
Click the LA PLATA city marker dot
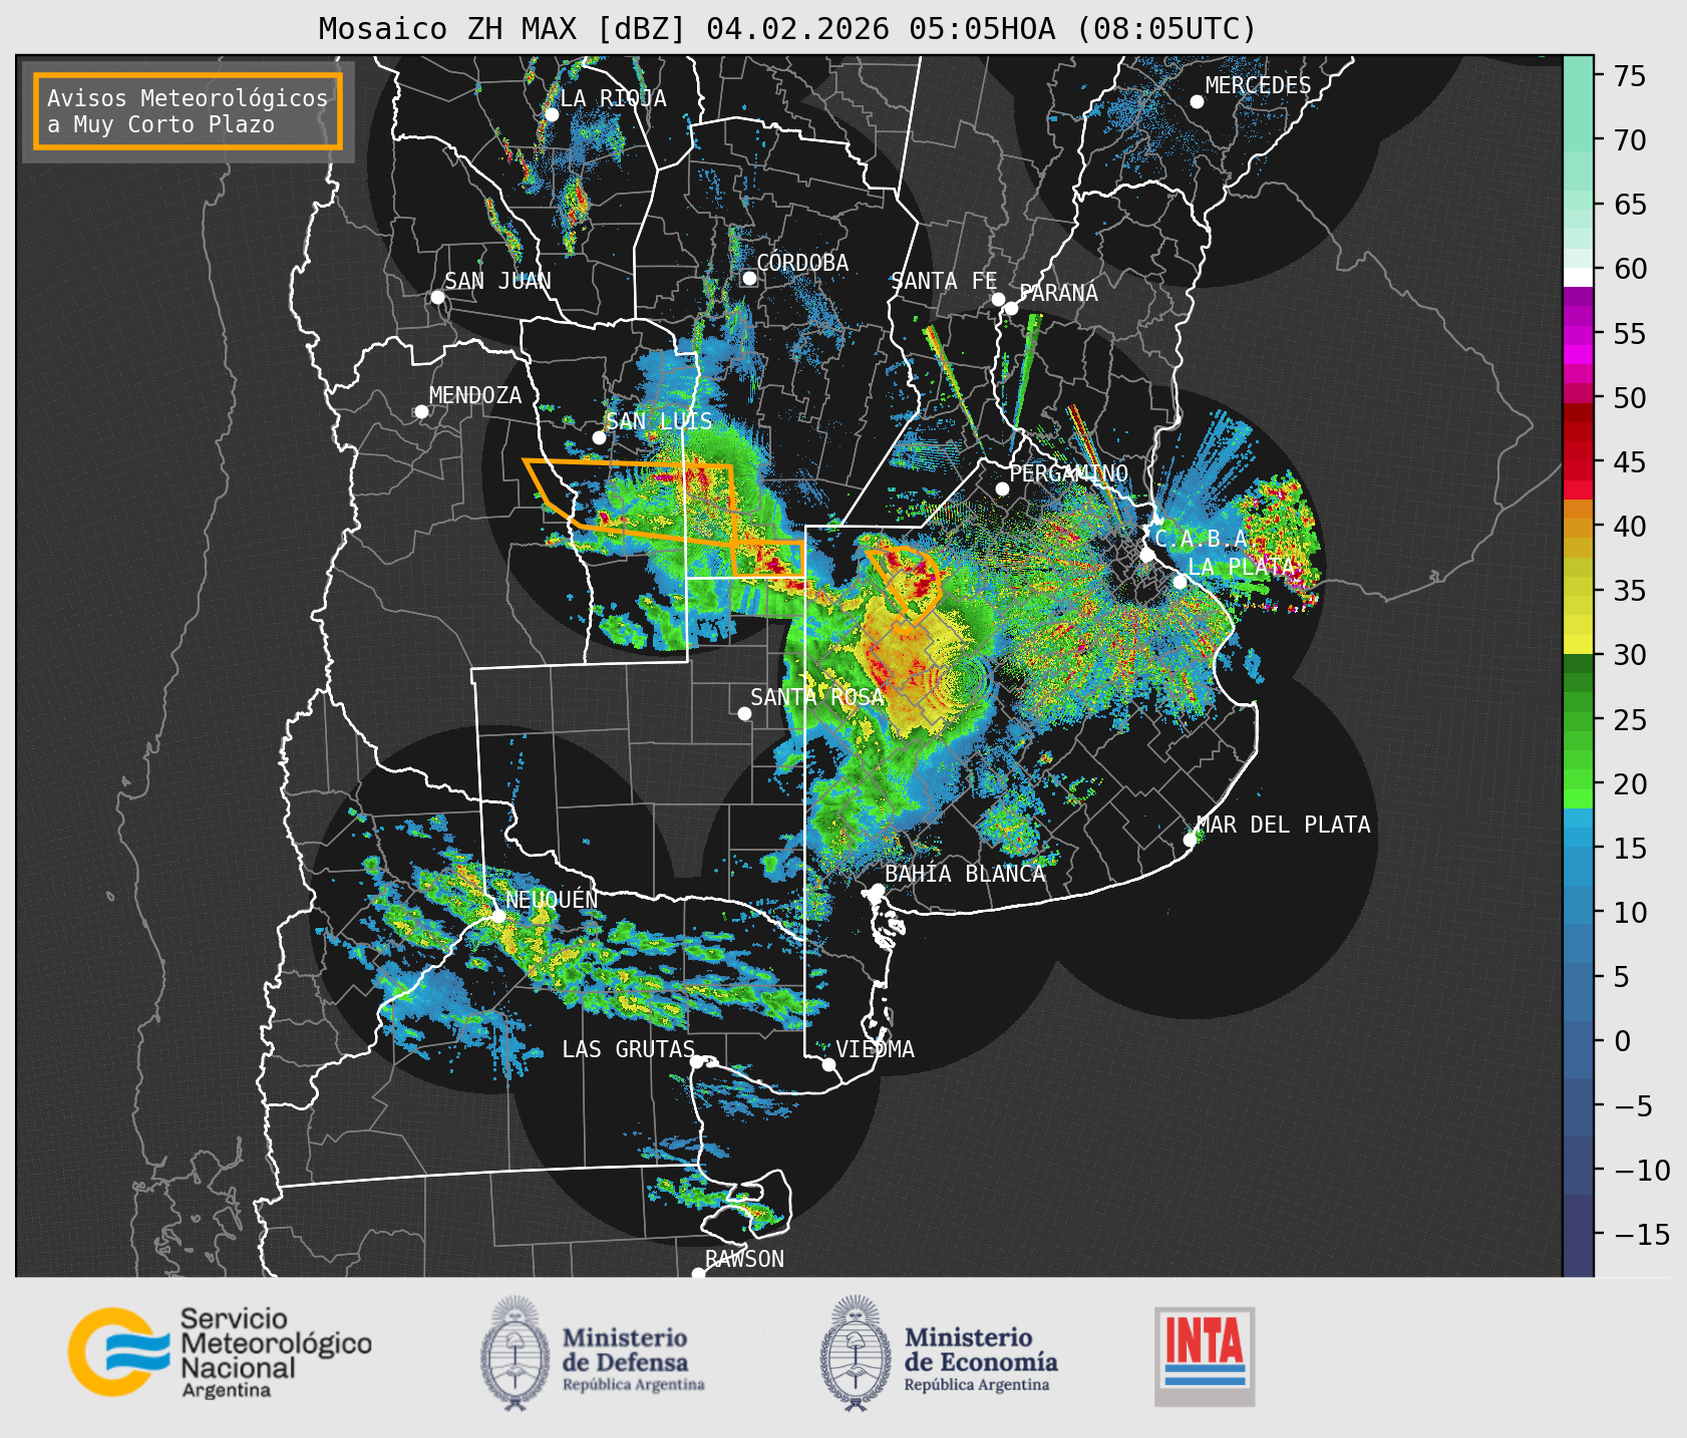tap(1180, 582)
